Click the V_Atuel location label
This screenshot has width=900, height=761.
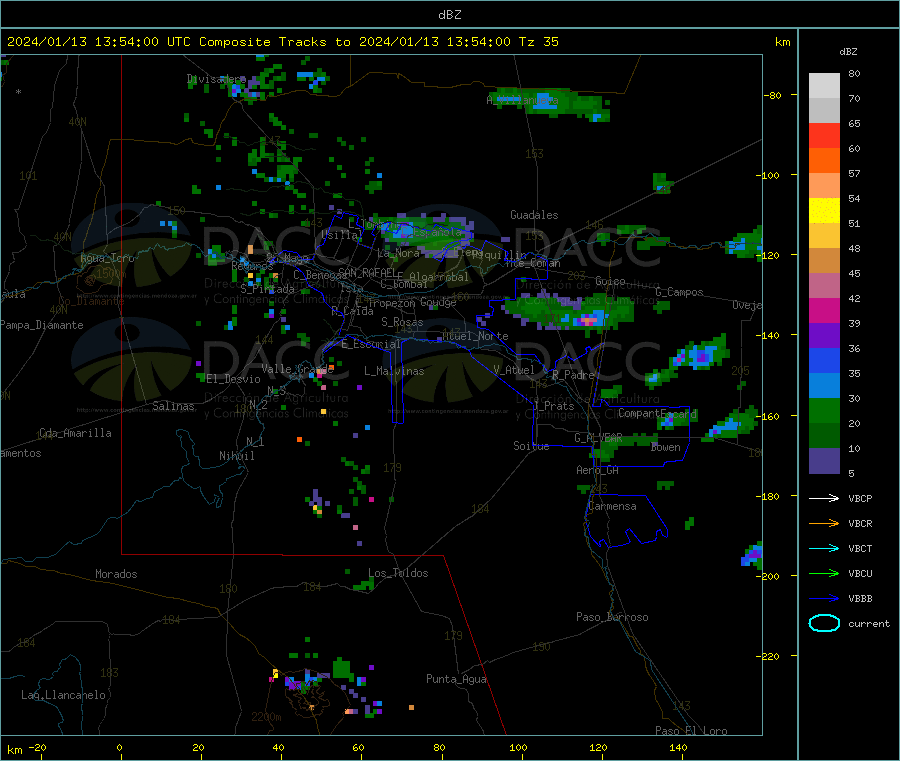coord(514,370)
